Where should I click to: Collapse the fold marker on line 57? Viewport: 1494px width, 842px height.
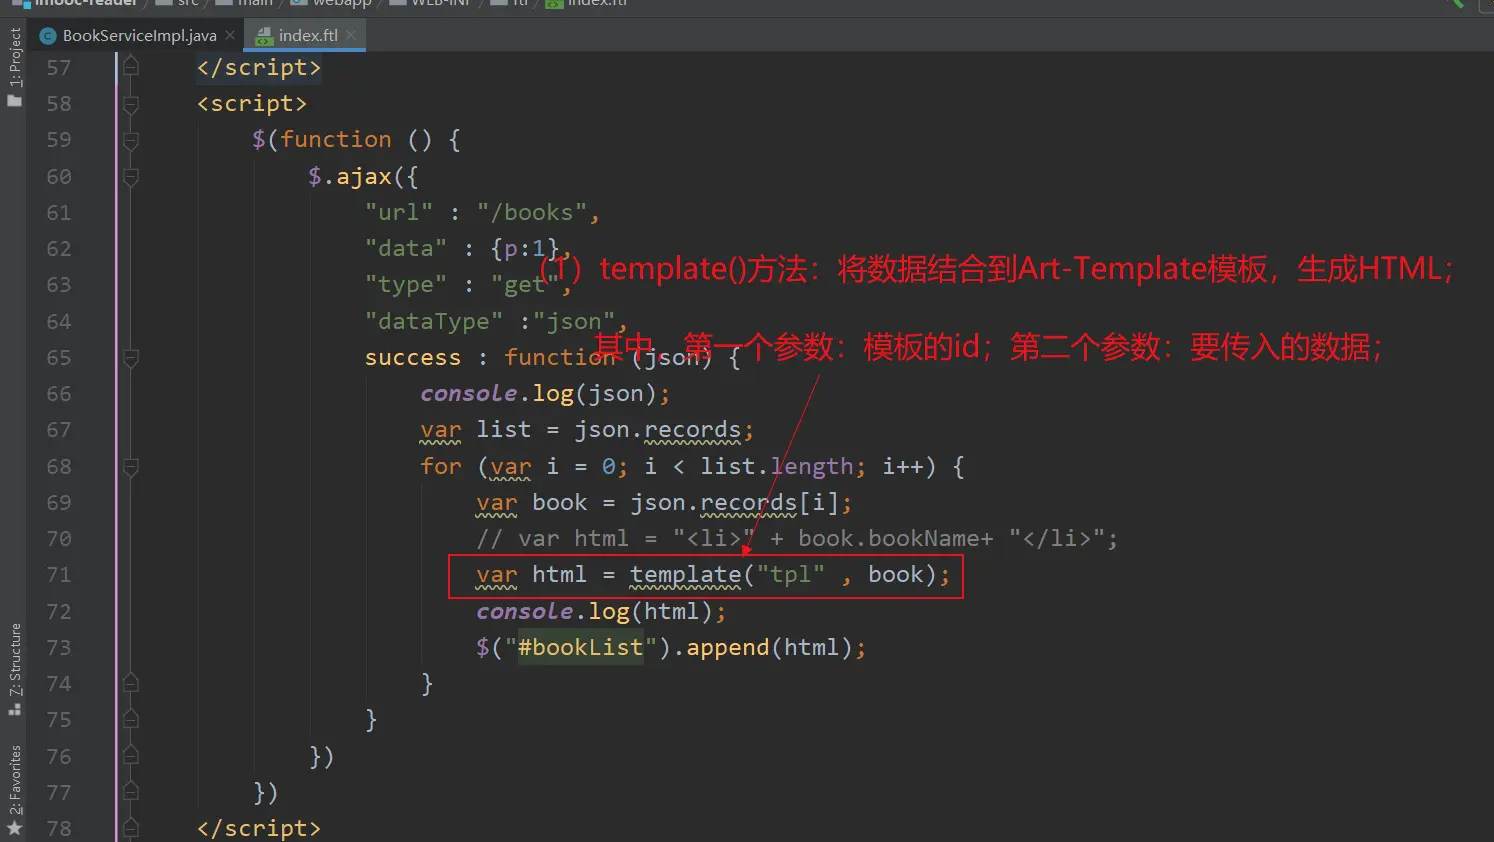pyautogui.click(x=130, y=67)
